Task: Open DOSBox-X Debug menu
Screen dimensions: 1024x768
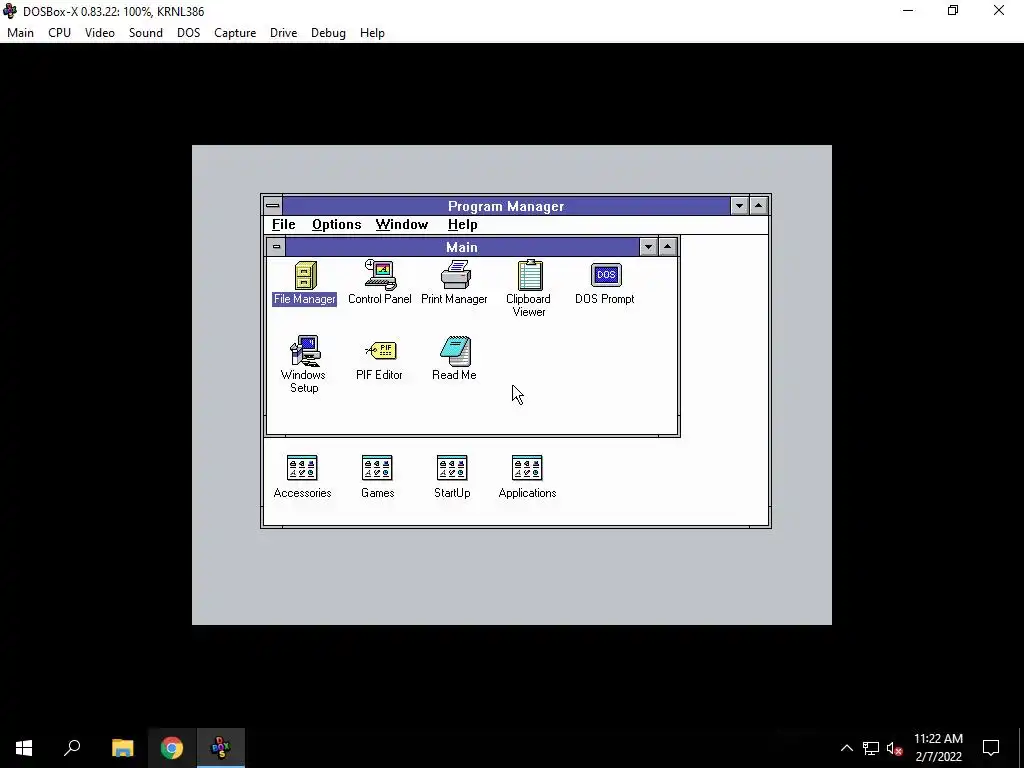Action: point(328,33)
